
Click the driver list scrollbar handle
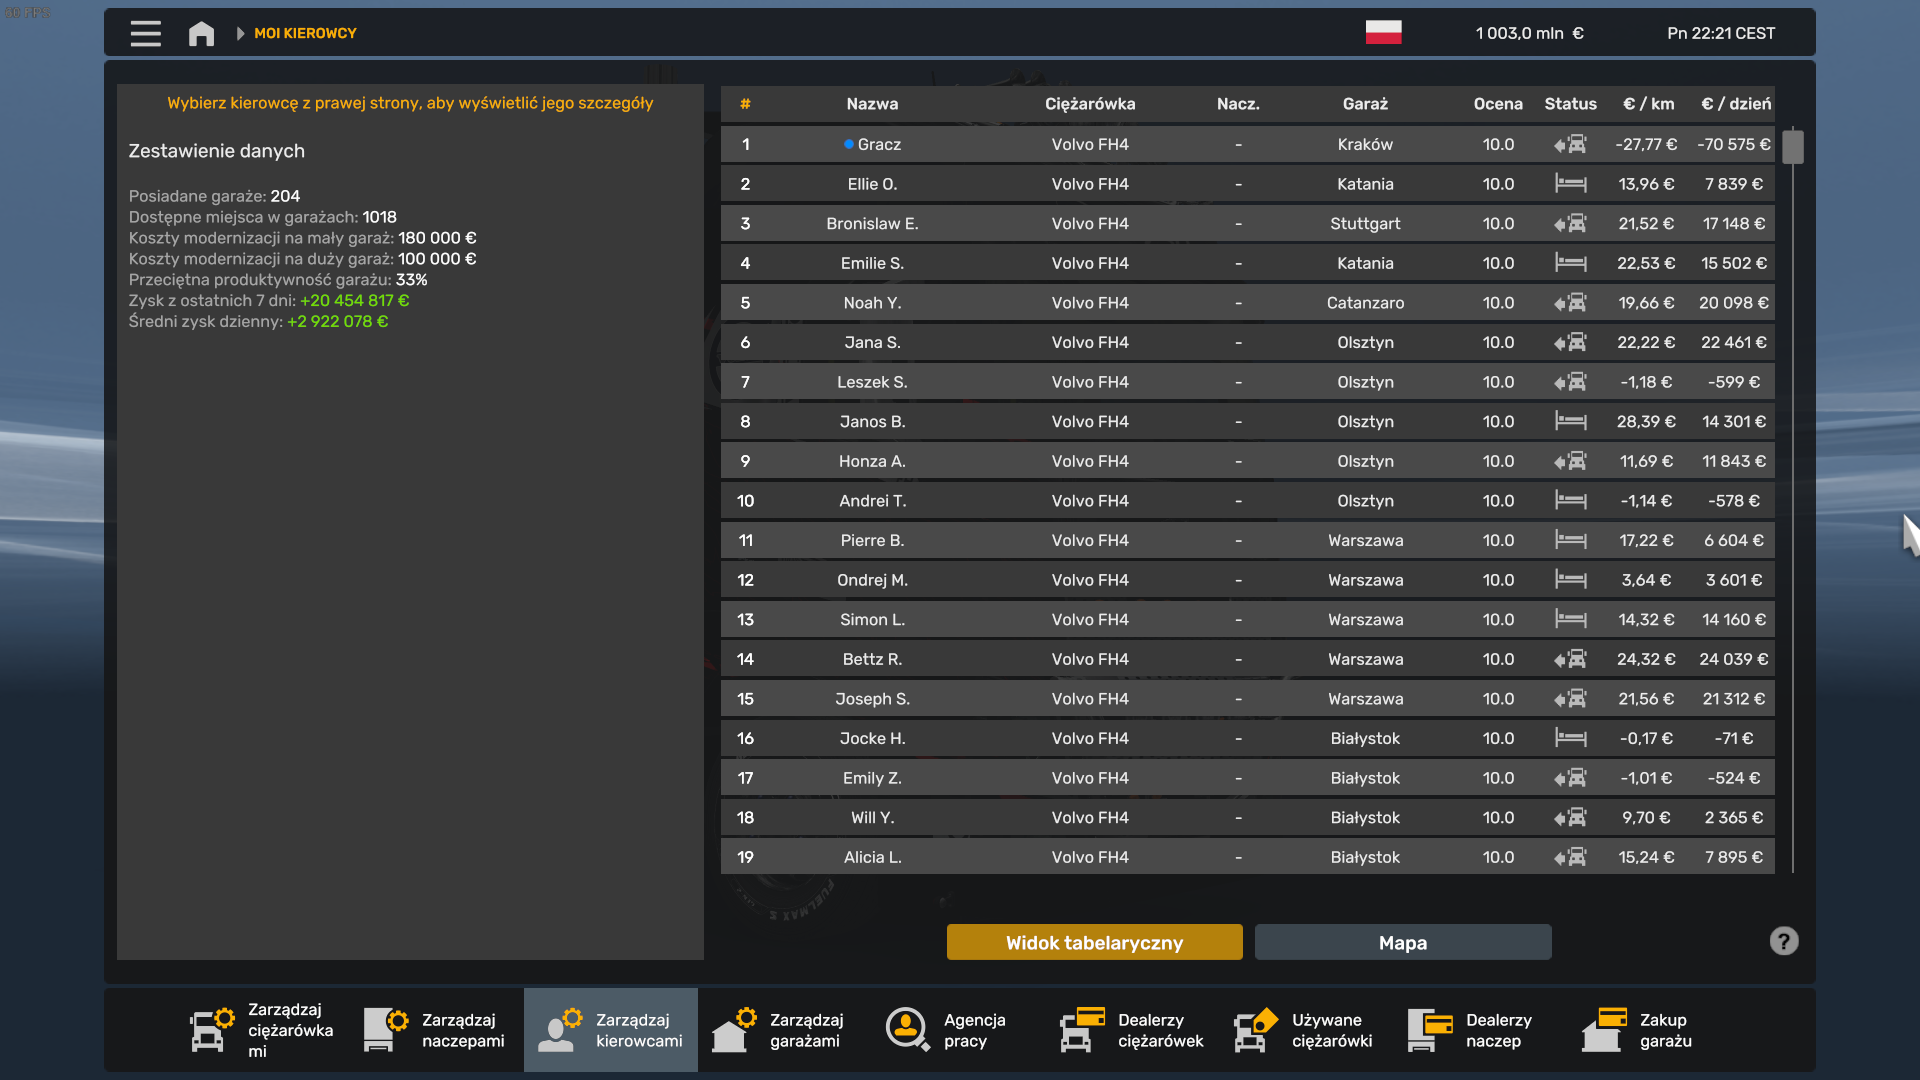[x=1793, y=147]
